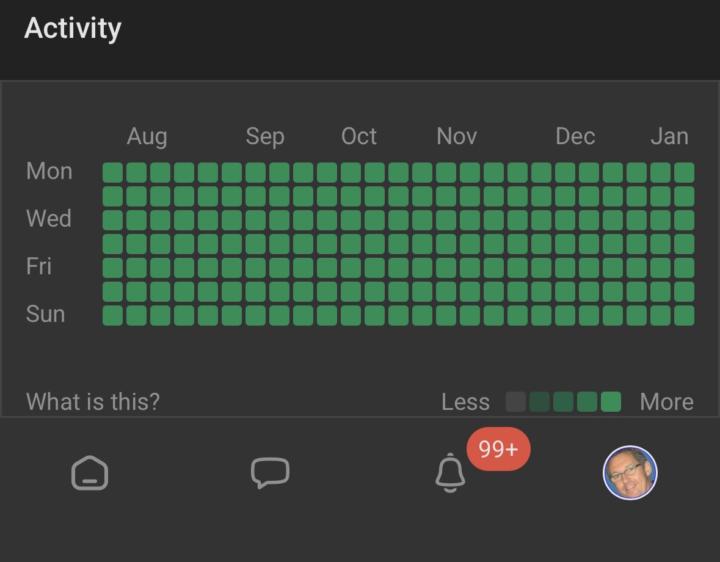Viewport: 720px width, 562px height.
Task: Select the brightest green legend swatch
Action: (x=611, y=402)
